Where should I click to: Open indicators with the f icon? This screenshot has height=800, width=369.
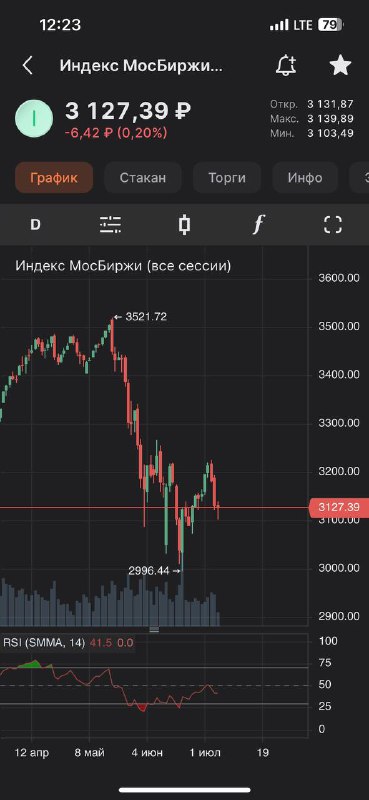tap(259, 224)
